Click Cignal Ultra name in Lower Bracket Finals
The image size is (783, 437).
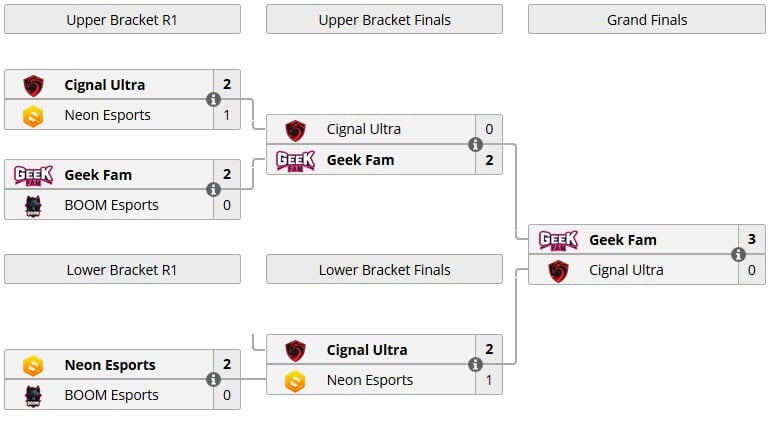367,350
